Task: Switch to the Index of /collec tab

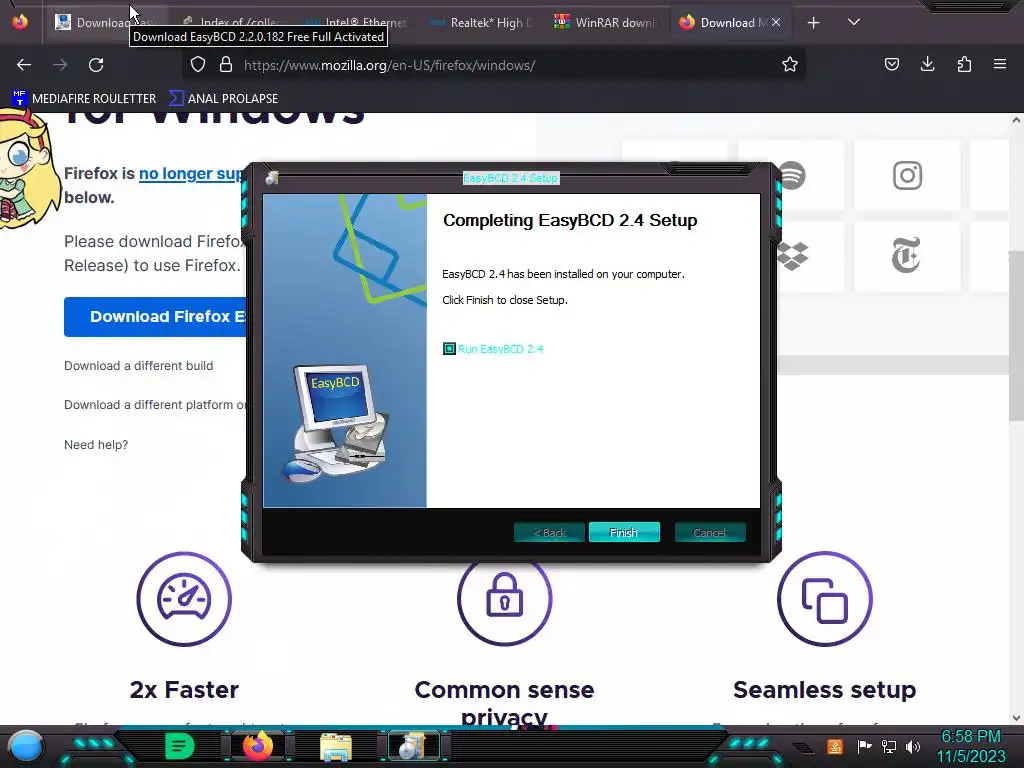Action: point(230,22)
